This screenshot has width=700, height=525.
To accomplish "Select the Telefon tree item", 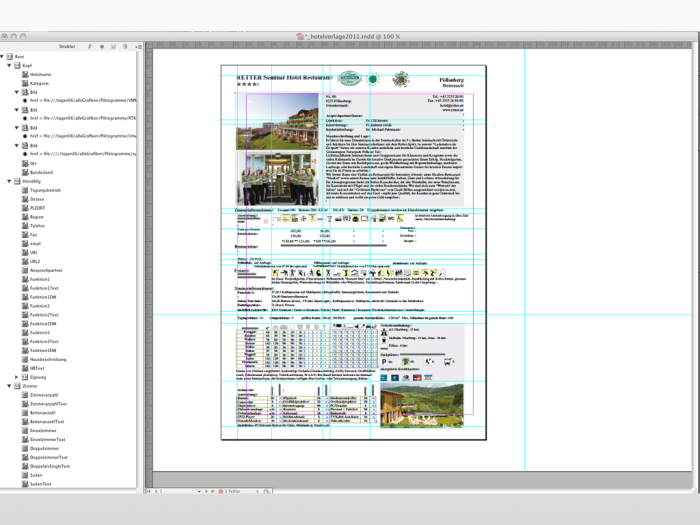I will (x=38, y=226).
